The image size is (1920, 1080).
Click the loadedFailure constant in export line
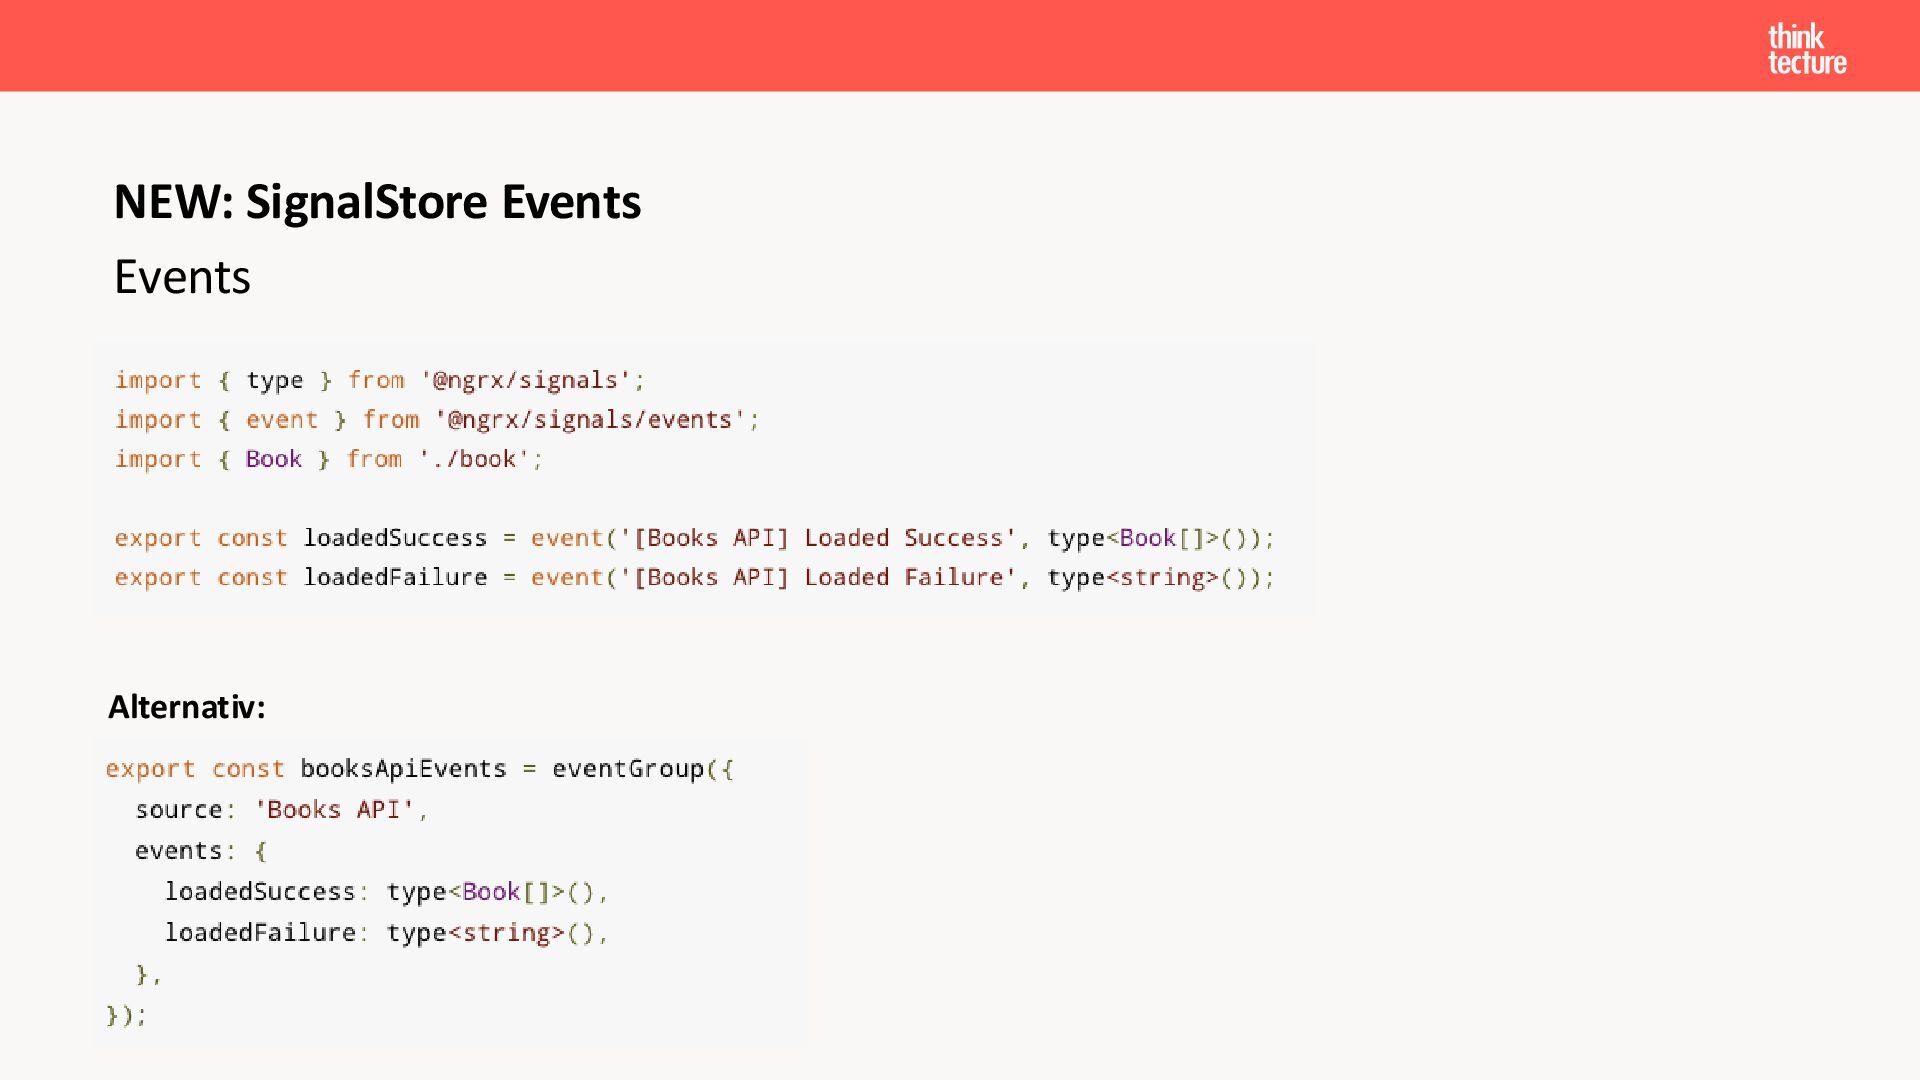pyautogui.click(x=395, y=577)
